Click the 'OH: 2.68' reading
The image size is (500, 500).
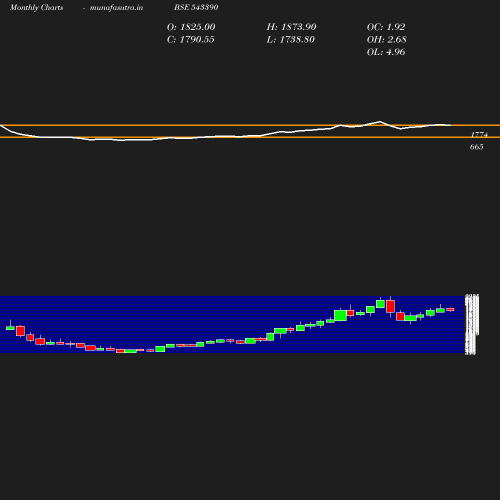click(386, 40)
